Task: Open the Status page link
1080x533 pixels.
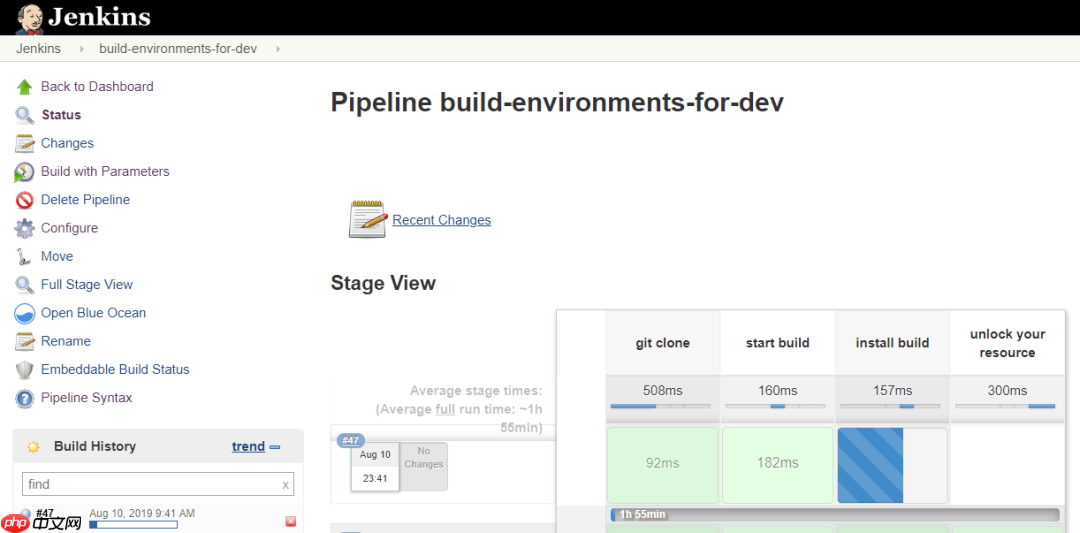Action: pos(61,115)
